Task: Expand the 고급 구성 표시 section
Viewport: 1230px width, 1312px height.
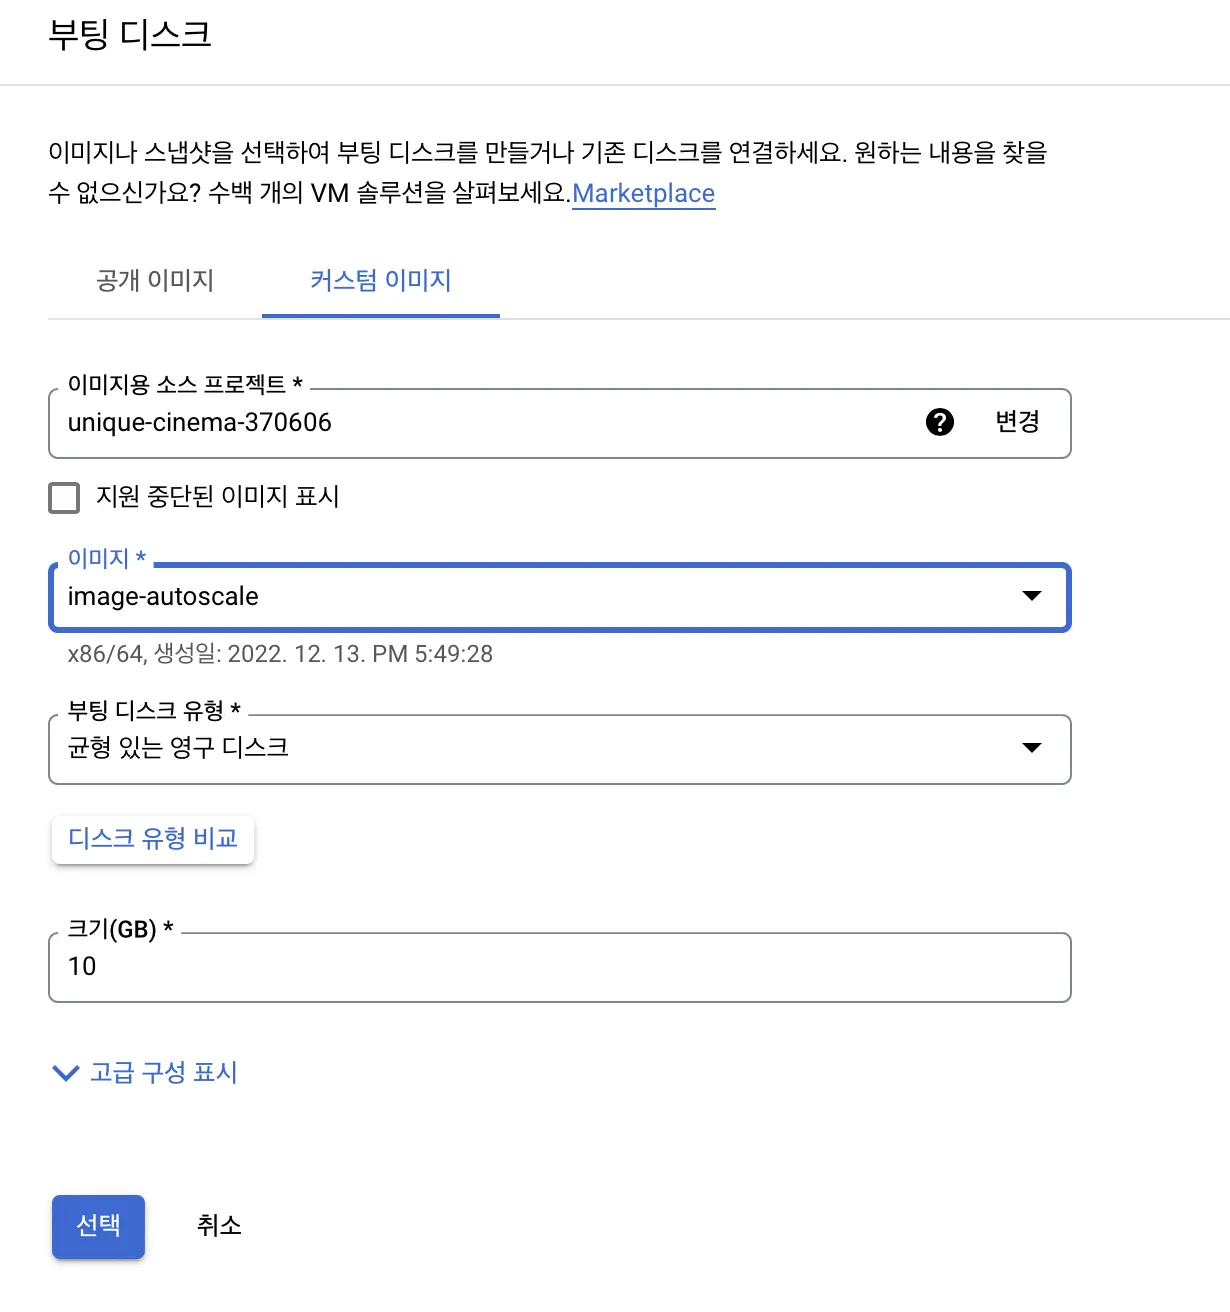Action: 164,1073
